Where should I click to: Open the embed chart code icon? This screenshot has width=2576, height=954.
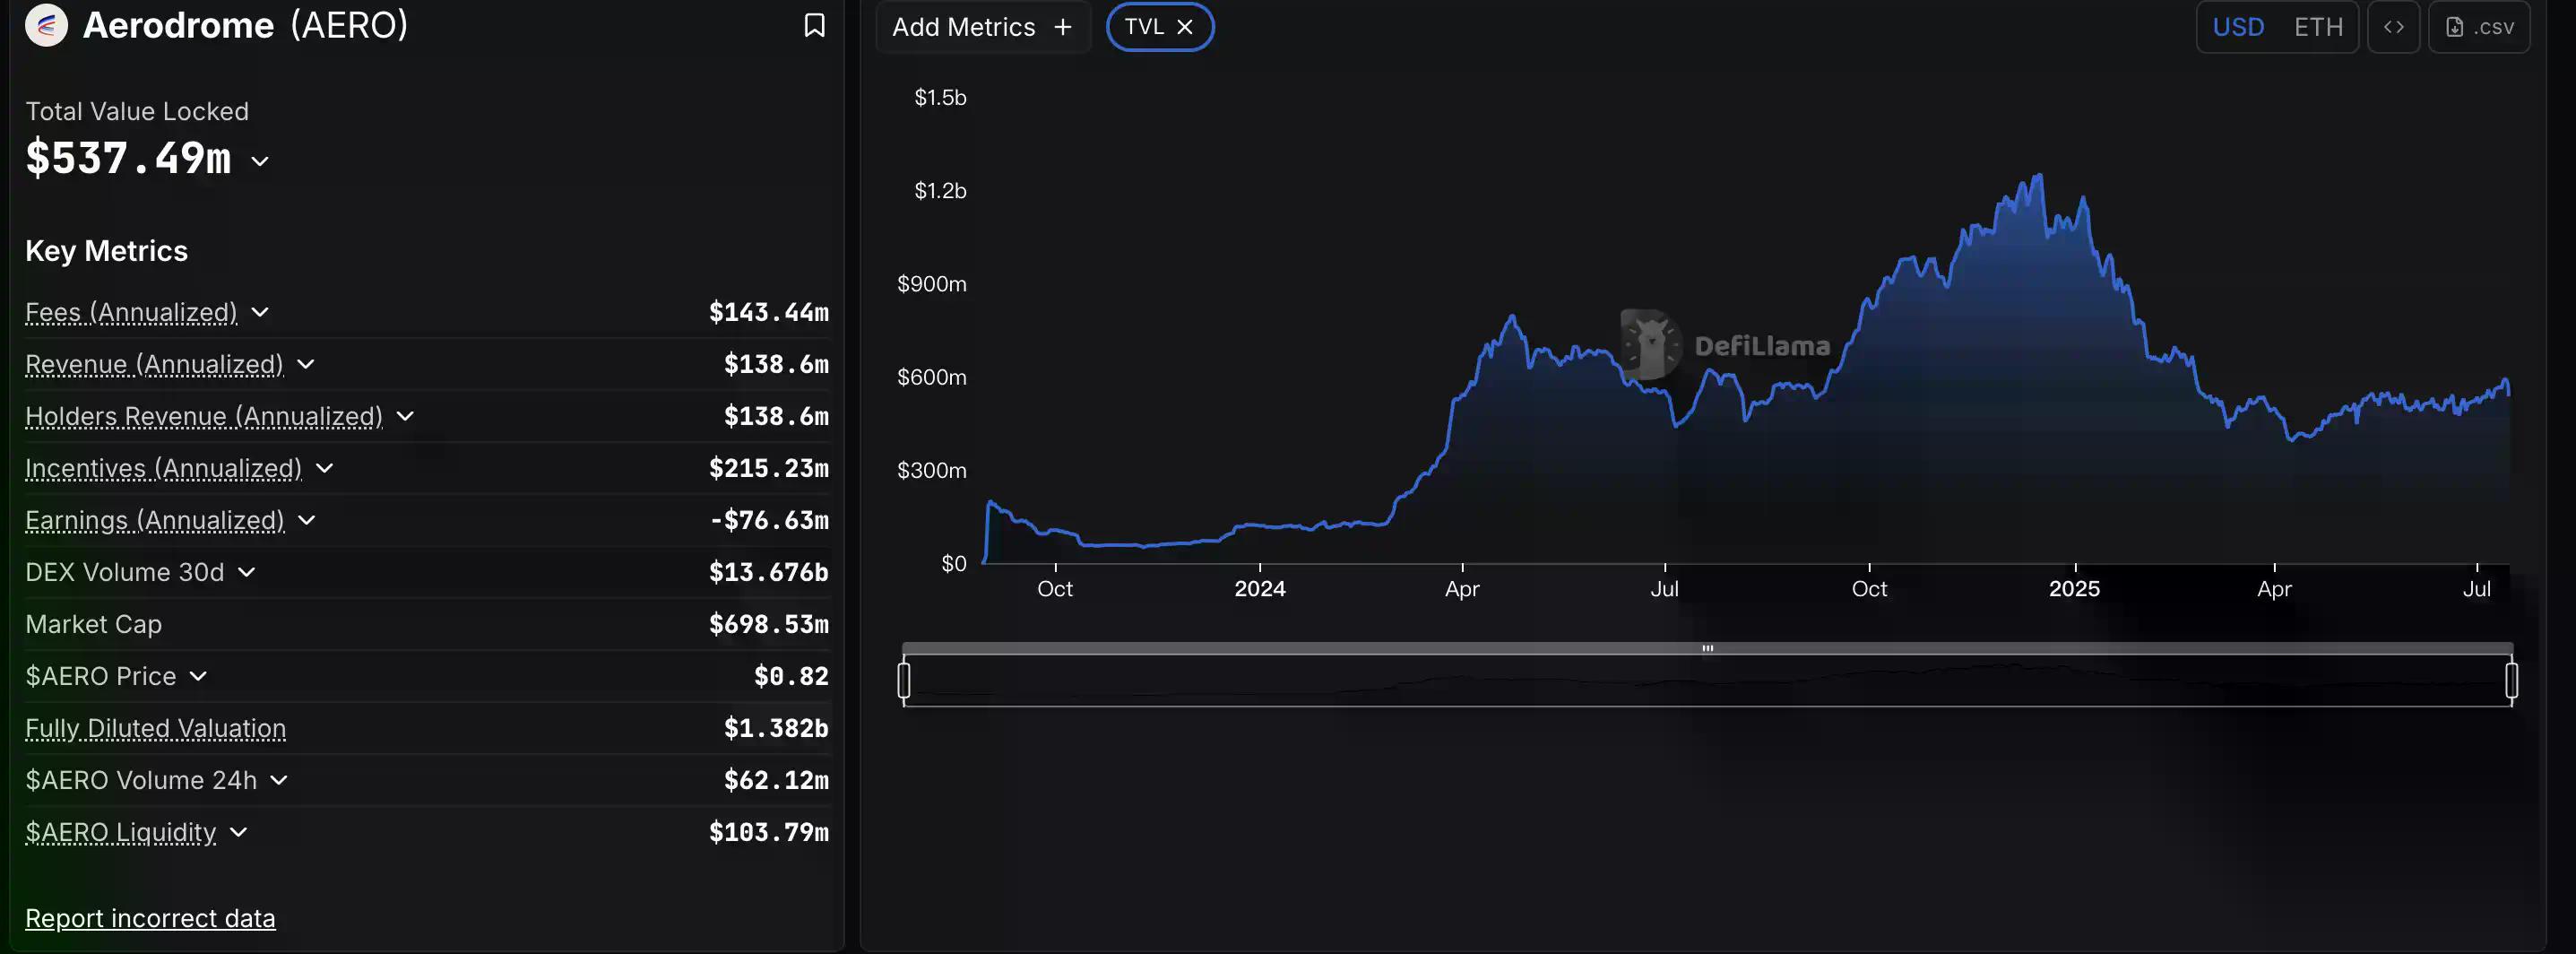pyautogui.click(x=2393, y=27)
